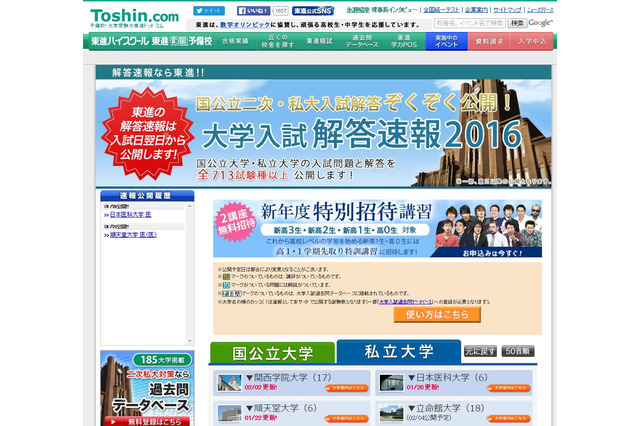Open the 入学申込 menu item
This screenshot has width=640, height=426.
tap(532, 41)
